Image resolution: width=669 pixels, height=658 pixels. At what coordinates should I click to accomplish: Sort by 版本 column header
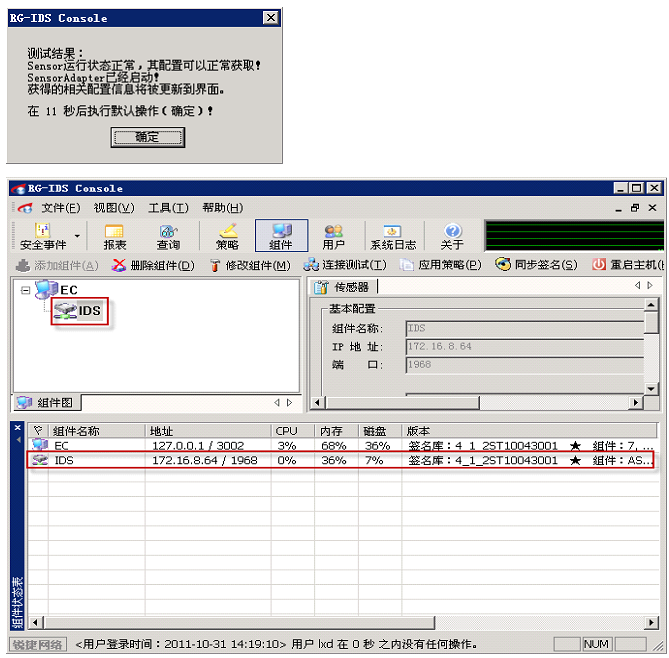click(x=529, y=431)
